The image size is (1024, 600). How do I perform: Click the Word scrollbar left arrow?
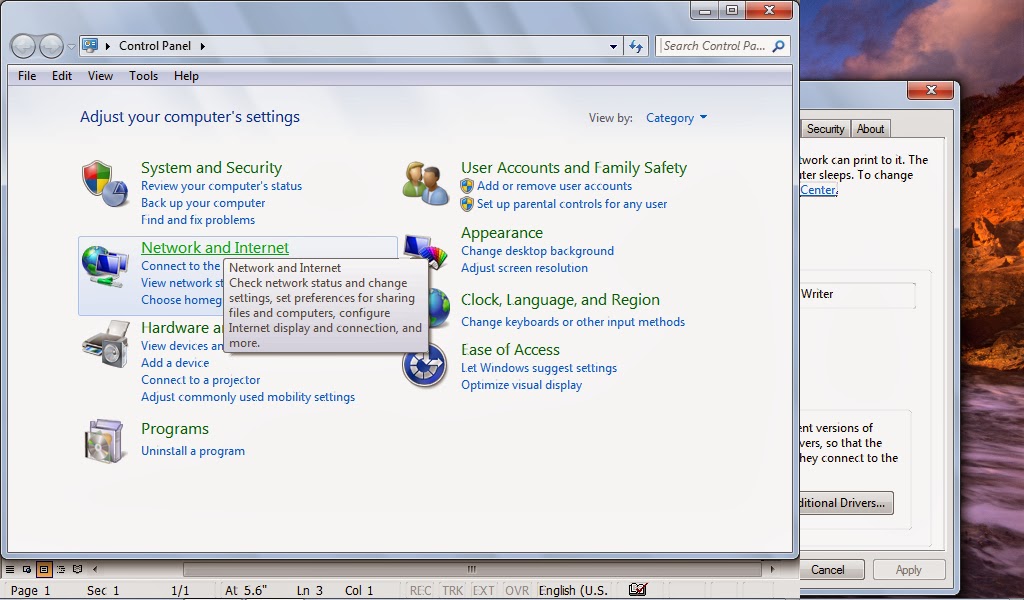tap(95, 569)
